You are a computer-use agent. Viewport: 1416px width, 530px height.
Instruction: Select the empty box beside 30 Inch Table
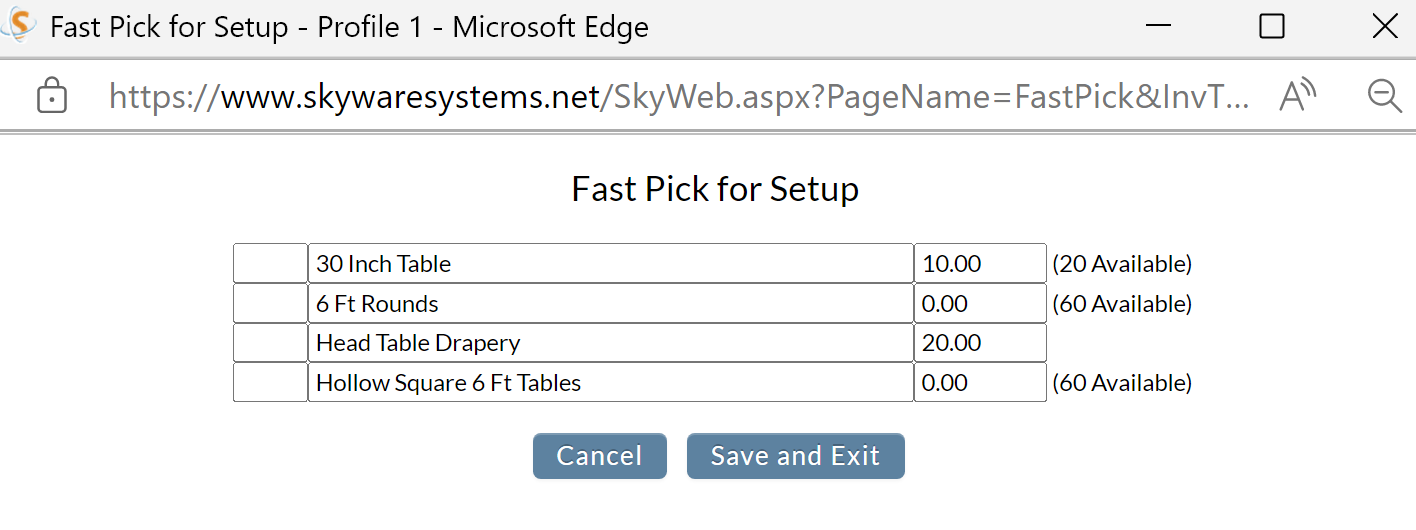click(270, 264)
